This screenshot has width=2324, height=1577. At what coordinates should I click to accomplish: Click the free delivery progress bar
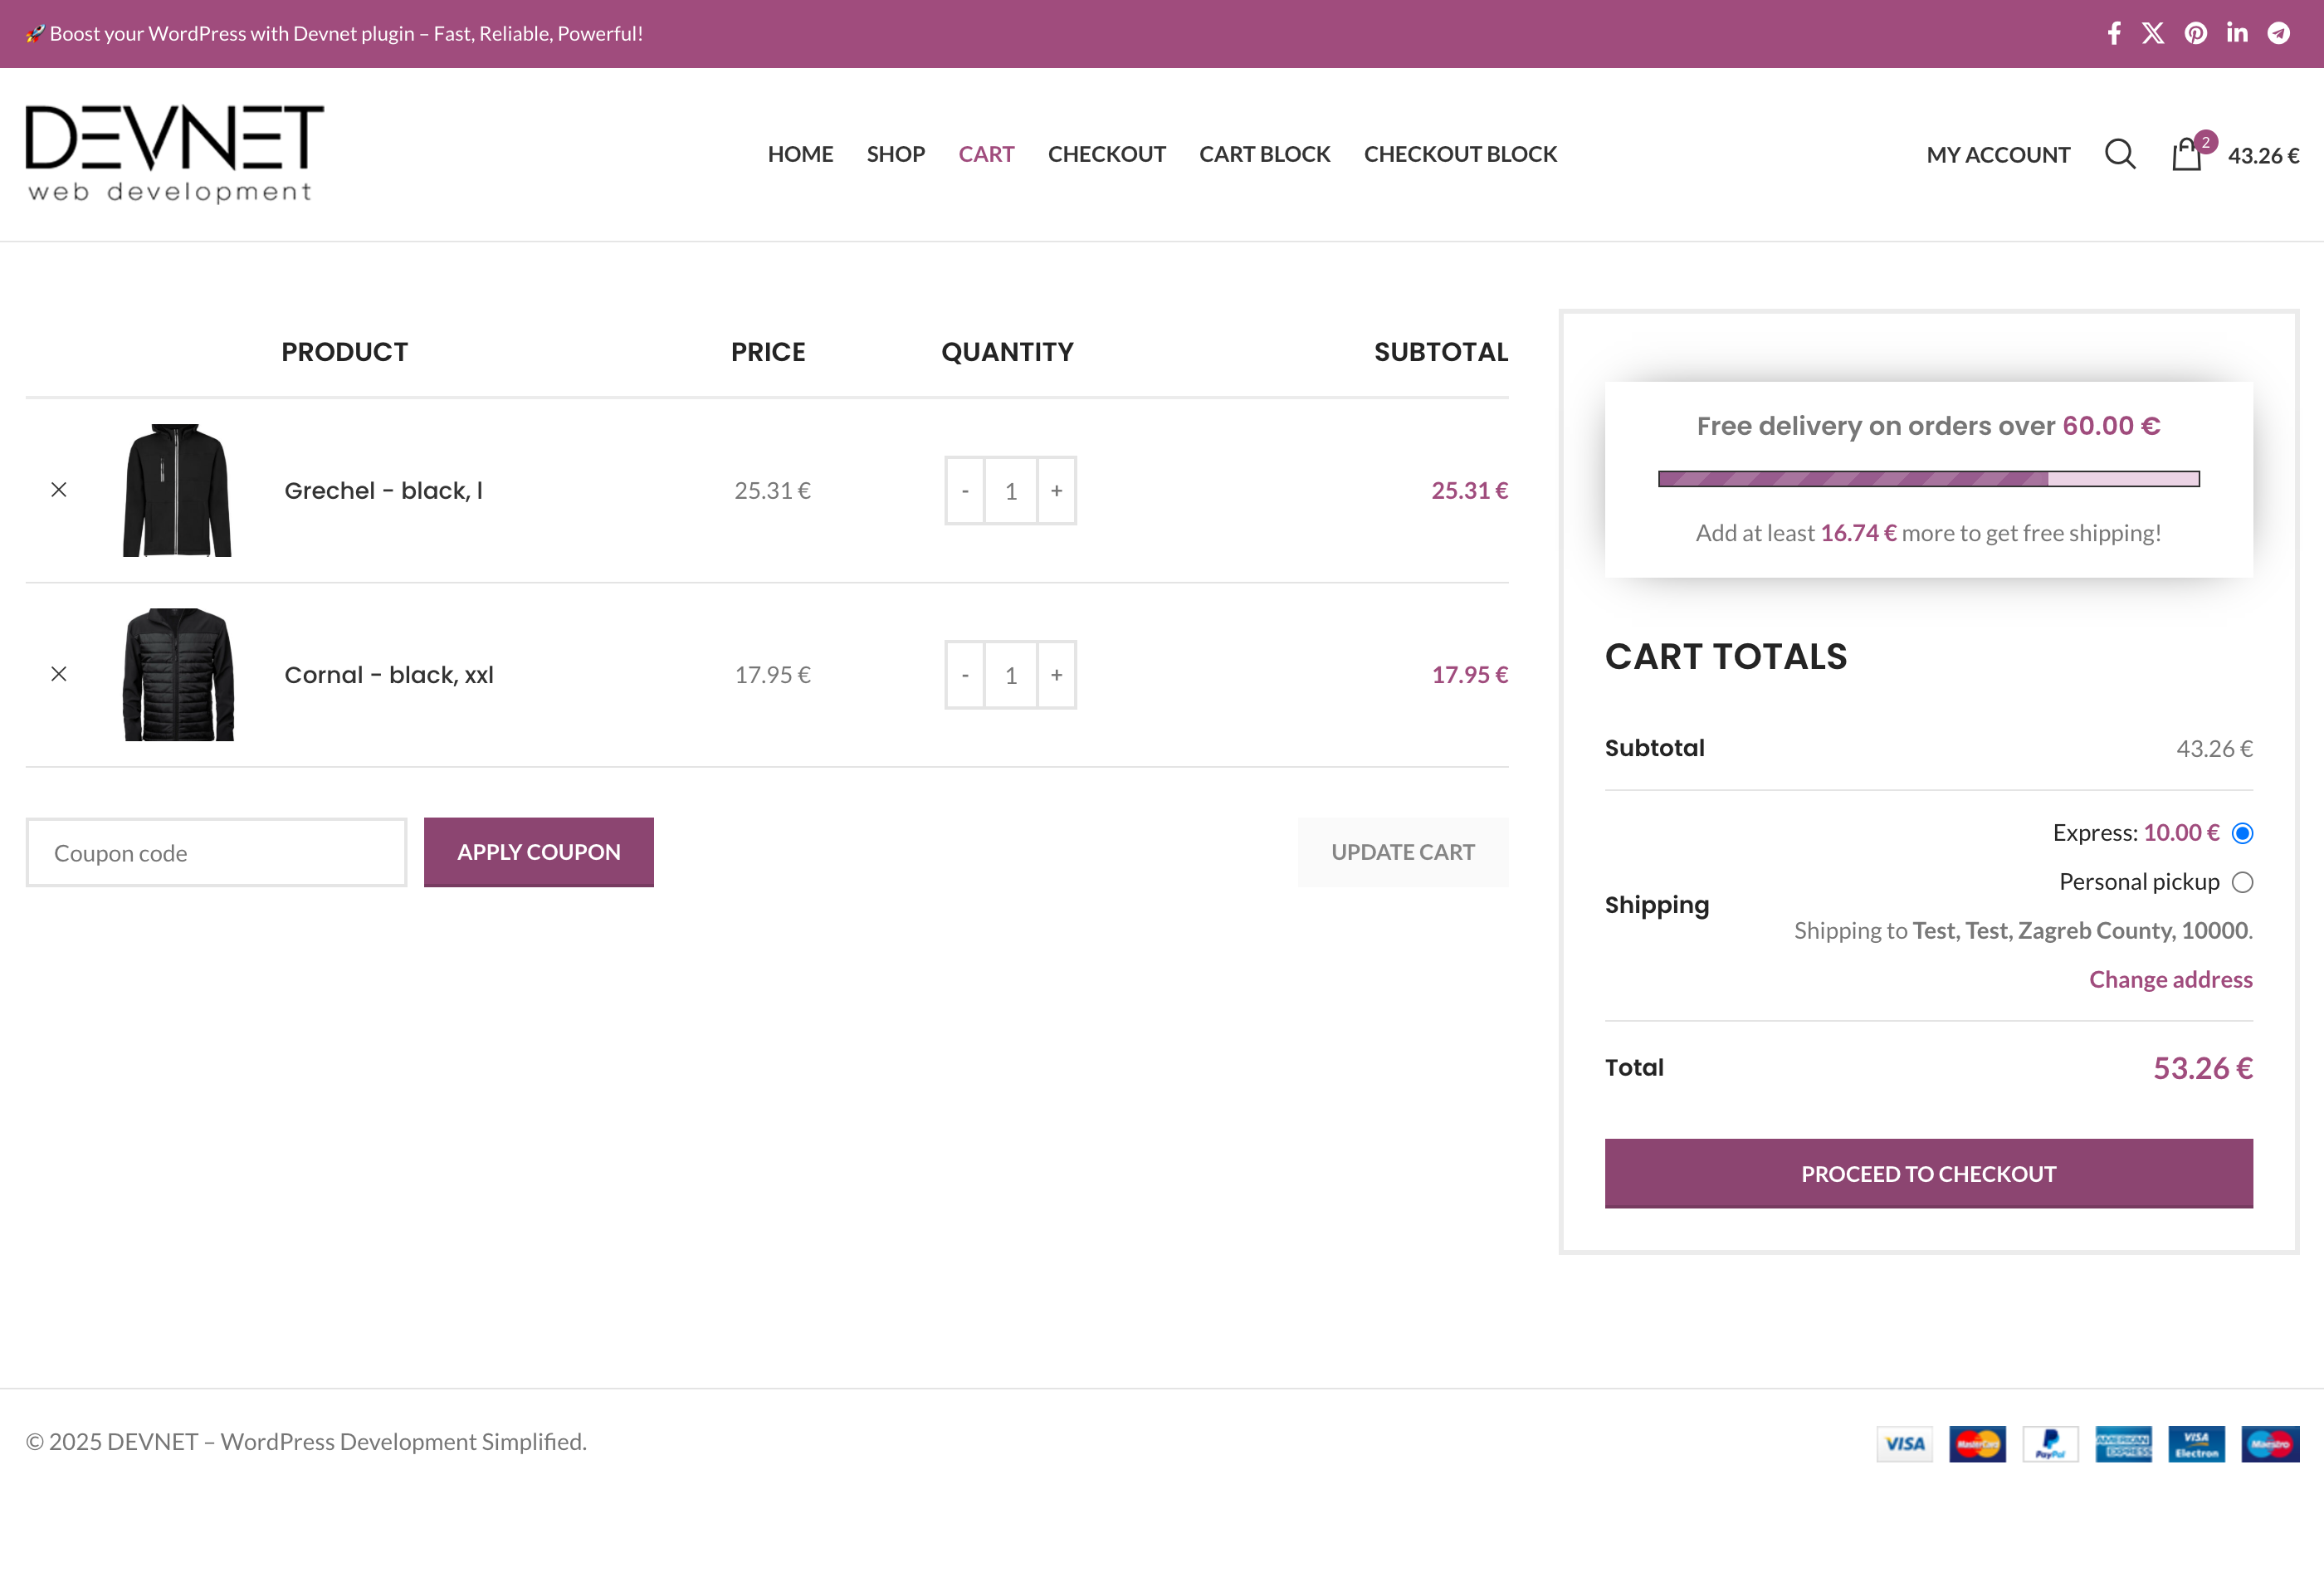point(1928,479)
